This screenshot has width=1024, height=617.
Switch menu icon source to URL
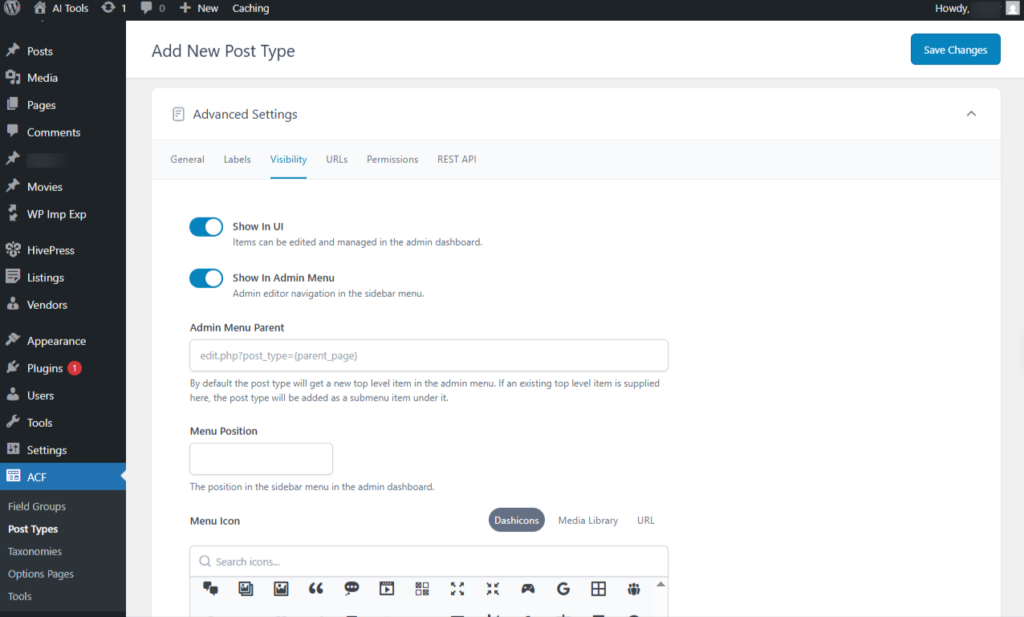[x=646, y=520]
